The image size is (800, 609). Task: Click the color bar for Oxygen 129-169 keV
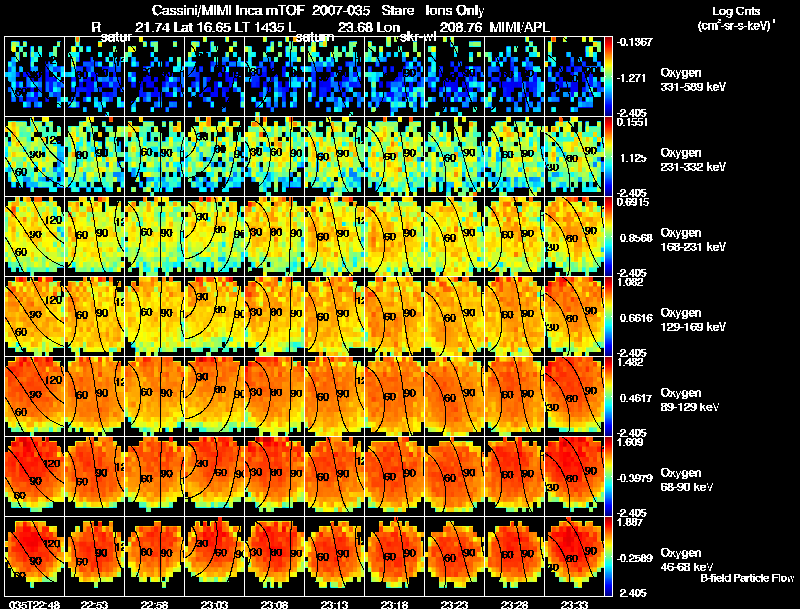click(609, 317)
